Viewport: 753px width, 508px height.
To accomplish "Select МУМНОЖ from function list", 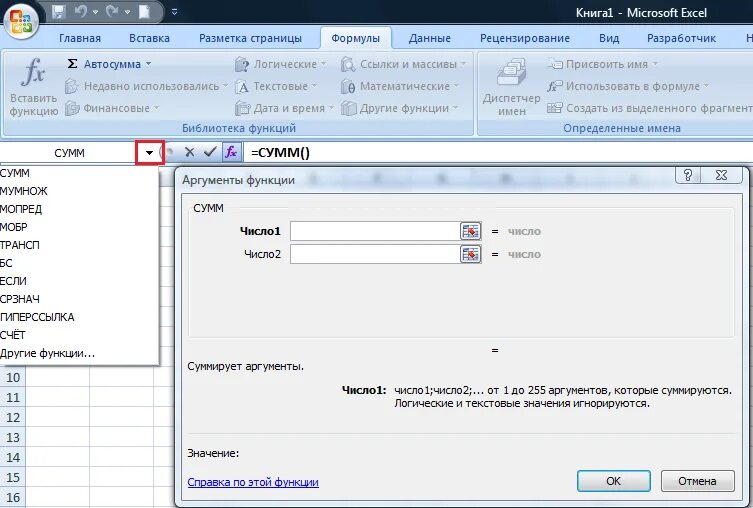I will tap(79, 191).
